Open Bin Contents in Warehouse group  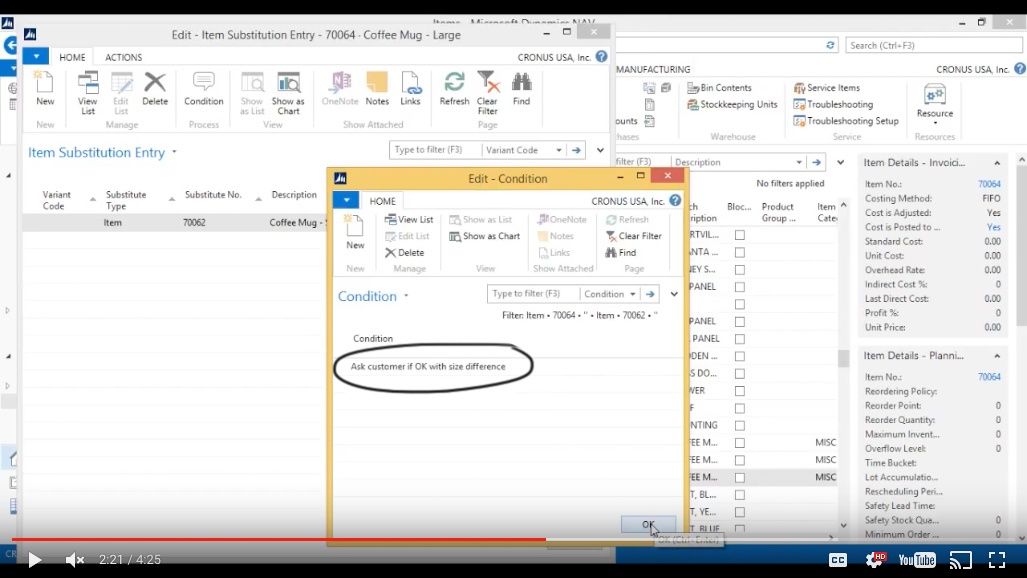click(x=719, y=87)
